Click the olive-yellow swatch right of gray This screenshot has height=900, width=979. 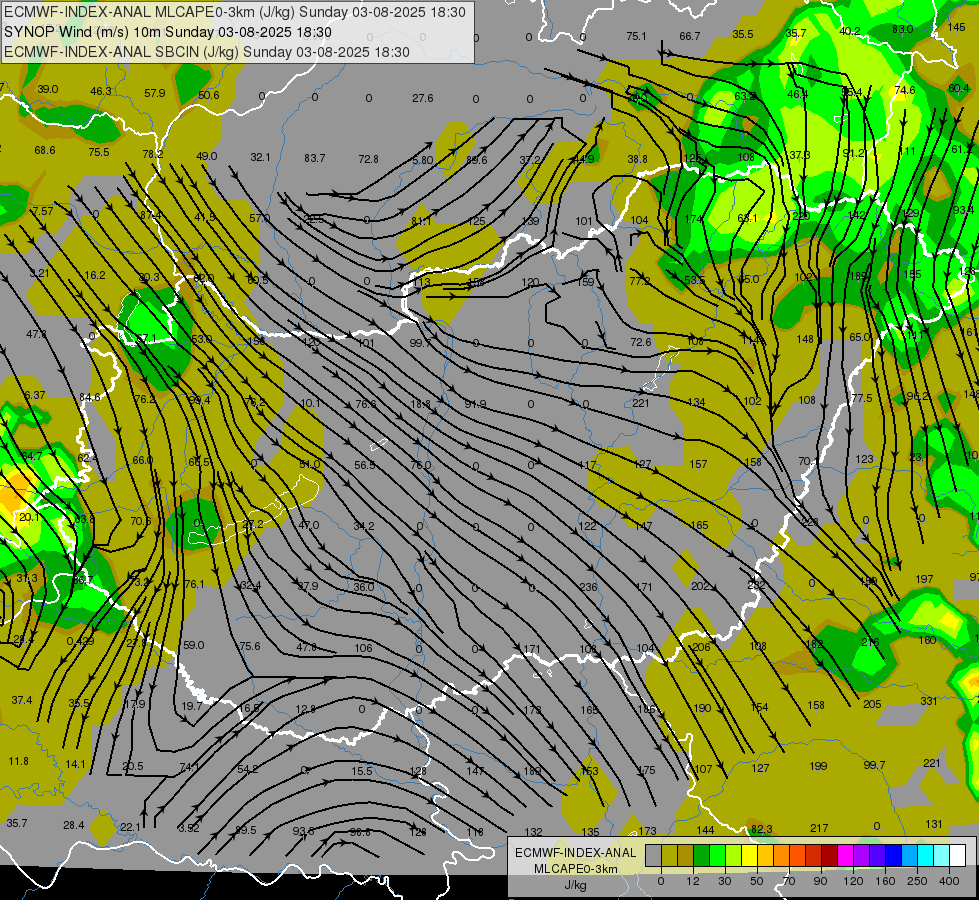tap(670, 856)
